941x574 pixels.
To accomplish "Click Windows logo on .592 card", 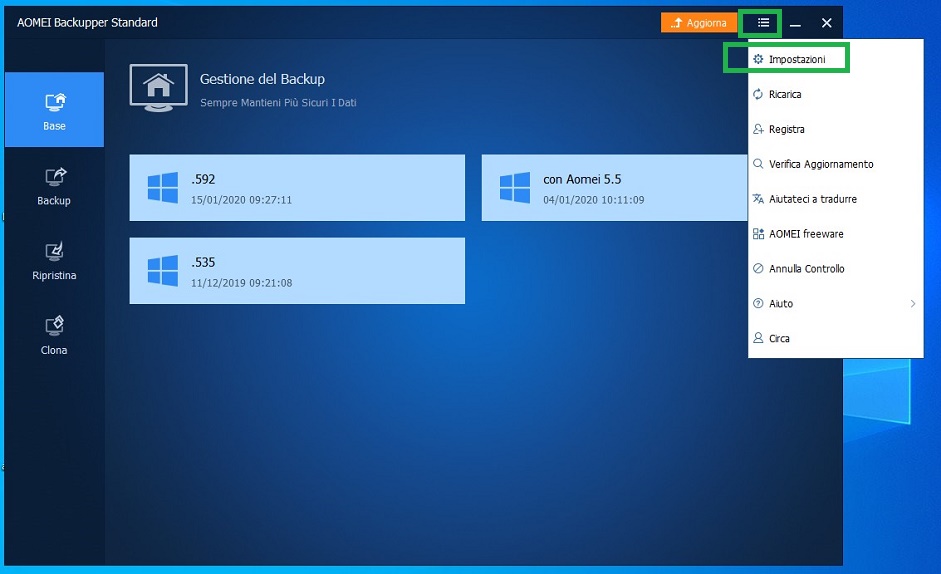I will click(x=163, y=188).
